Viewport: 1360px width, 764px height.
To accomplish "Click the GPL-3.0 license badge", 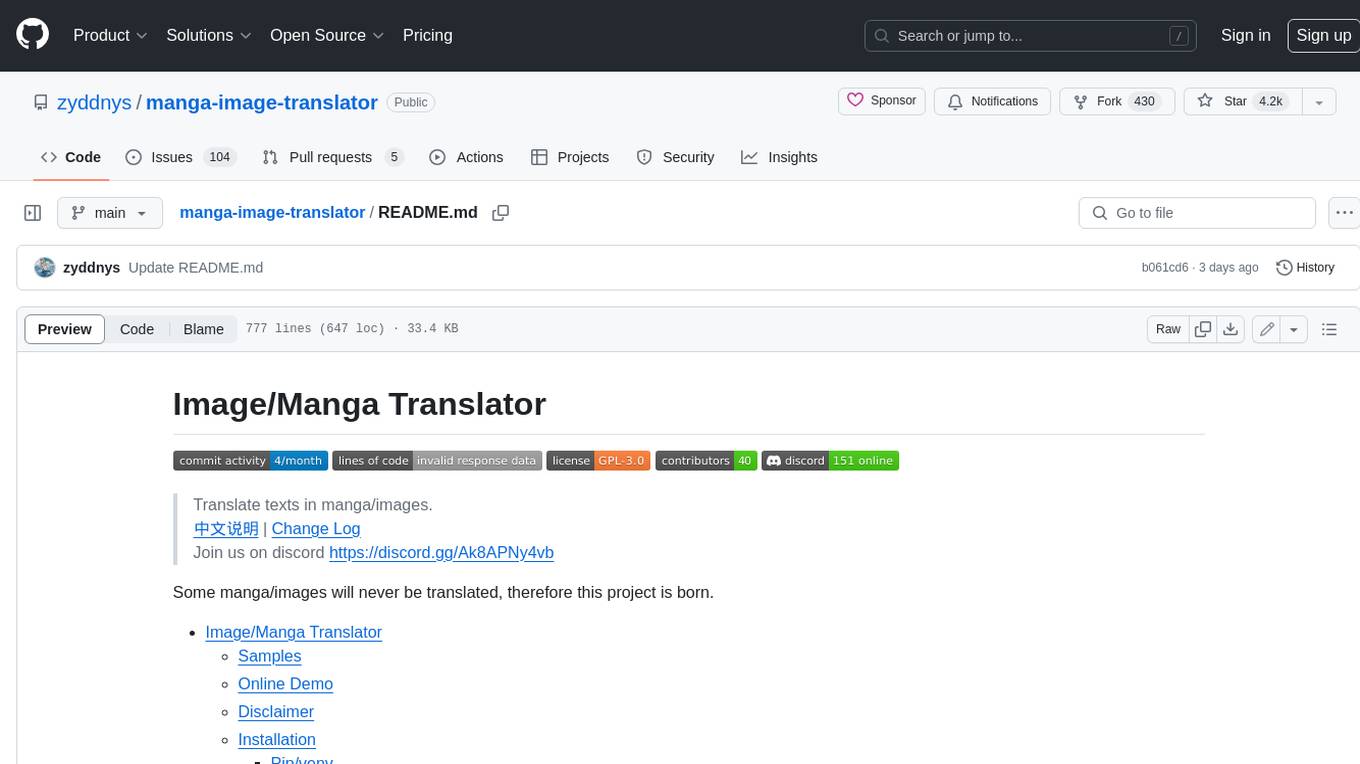I will pyautogui.click(x=598, y=461).
